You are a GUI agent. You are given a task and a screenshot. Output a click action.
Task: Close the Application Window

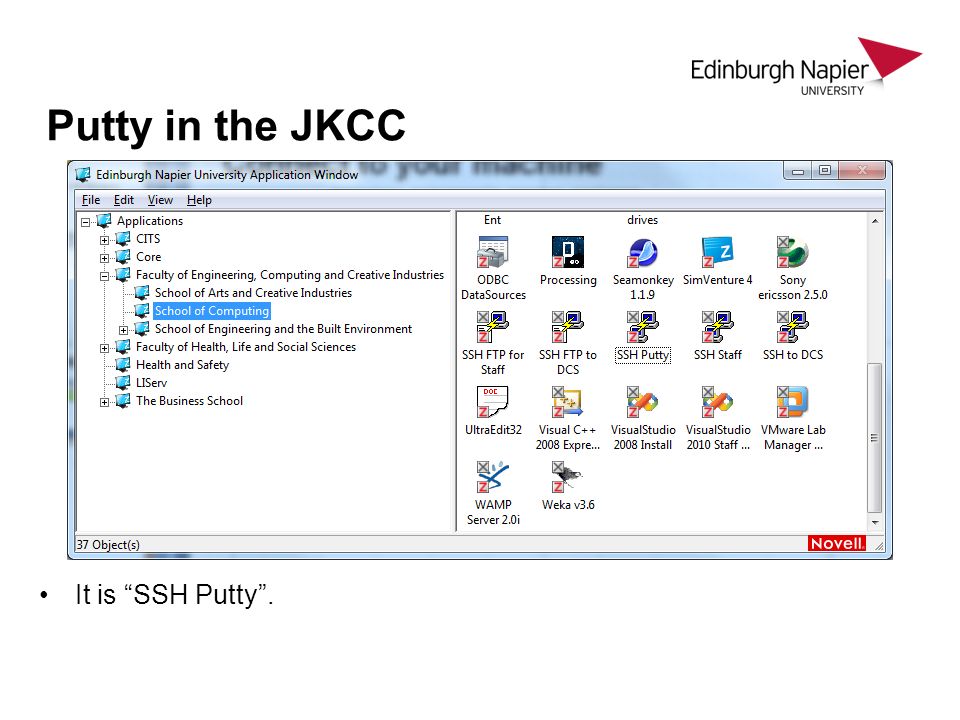(862, 171)
